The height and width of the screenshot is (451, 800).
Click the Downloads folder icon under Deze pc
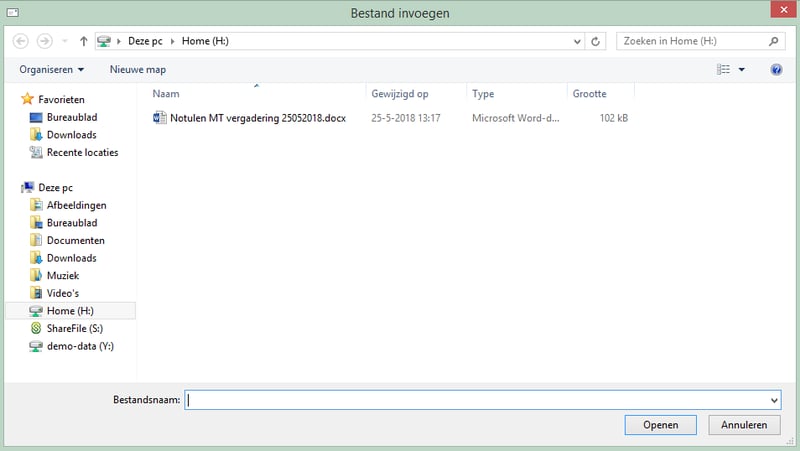point(36,258)
